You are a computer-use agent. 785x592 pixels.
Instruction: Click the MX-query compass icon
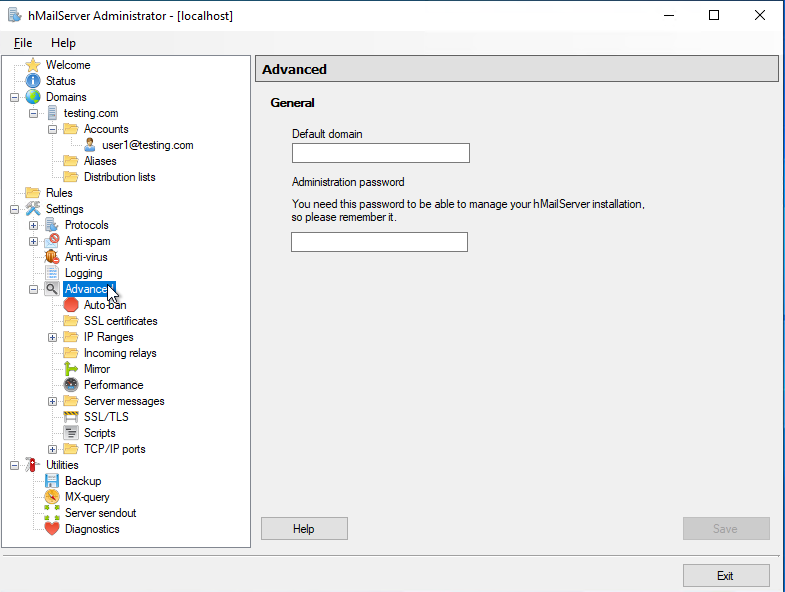52,497
